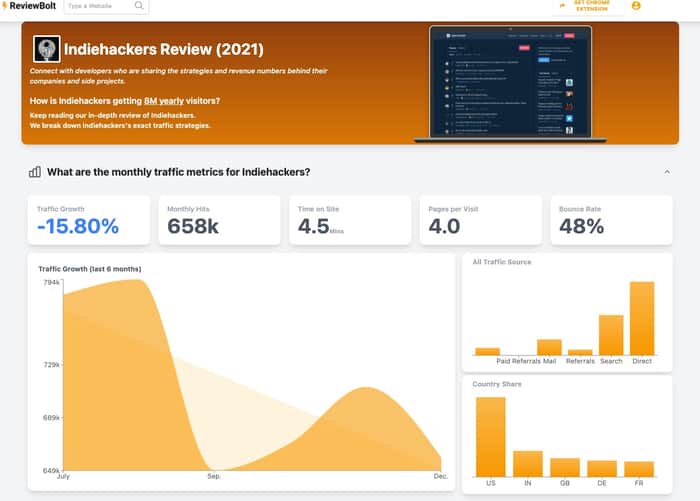Image resolution: width=700 pixels, height=501 pixels.
Task: Select the Time on Site 4.5 card
Action: [x=350, y=220]
